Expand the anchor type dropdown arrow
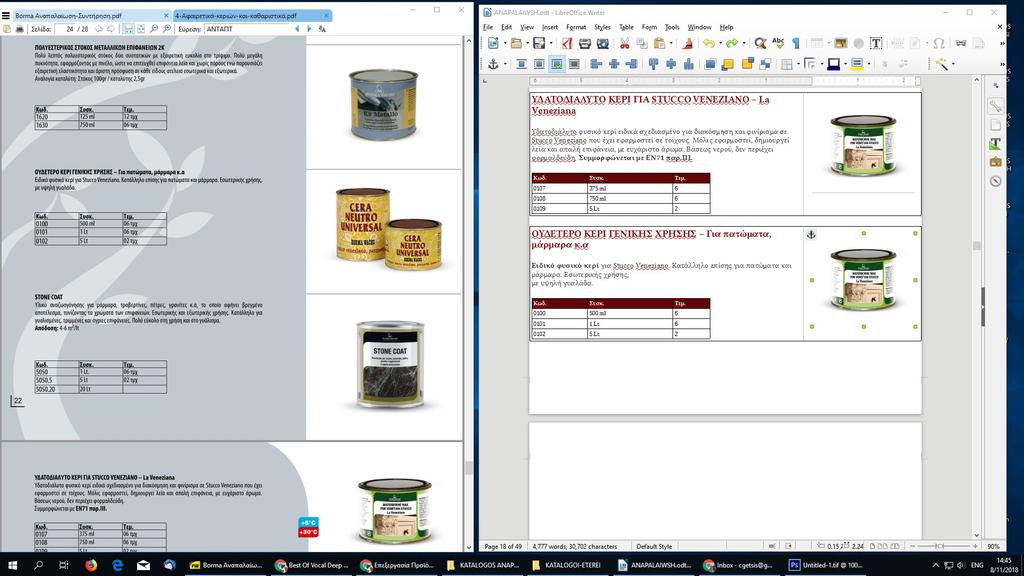This screenshot has height=576, width=1024. tap(505, 64)
